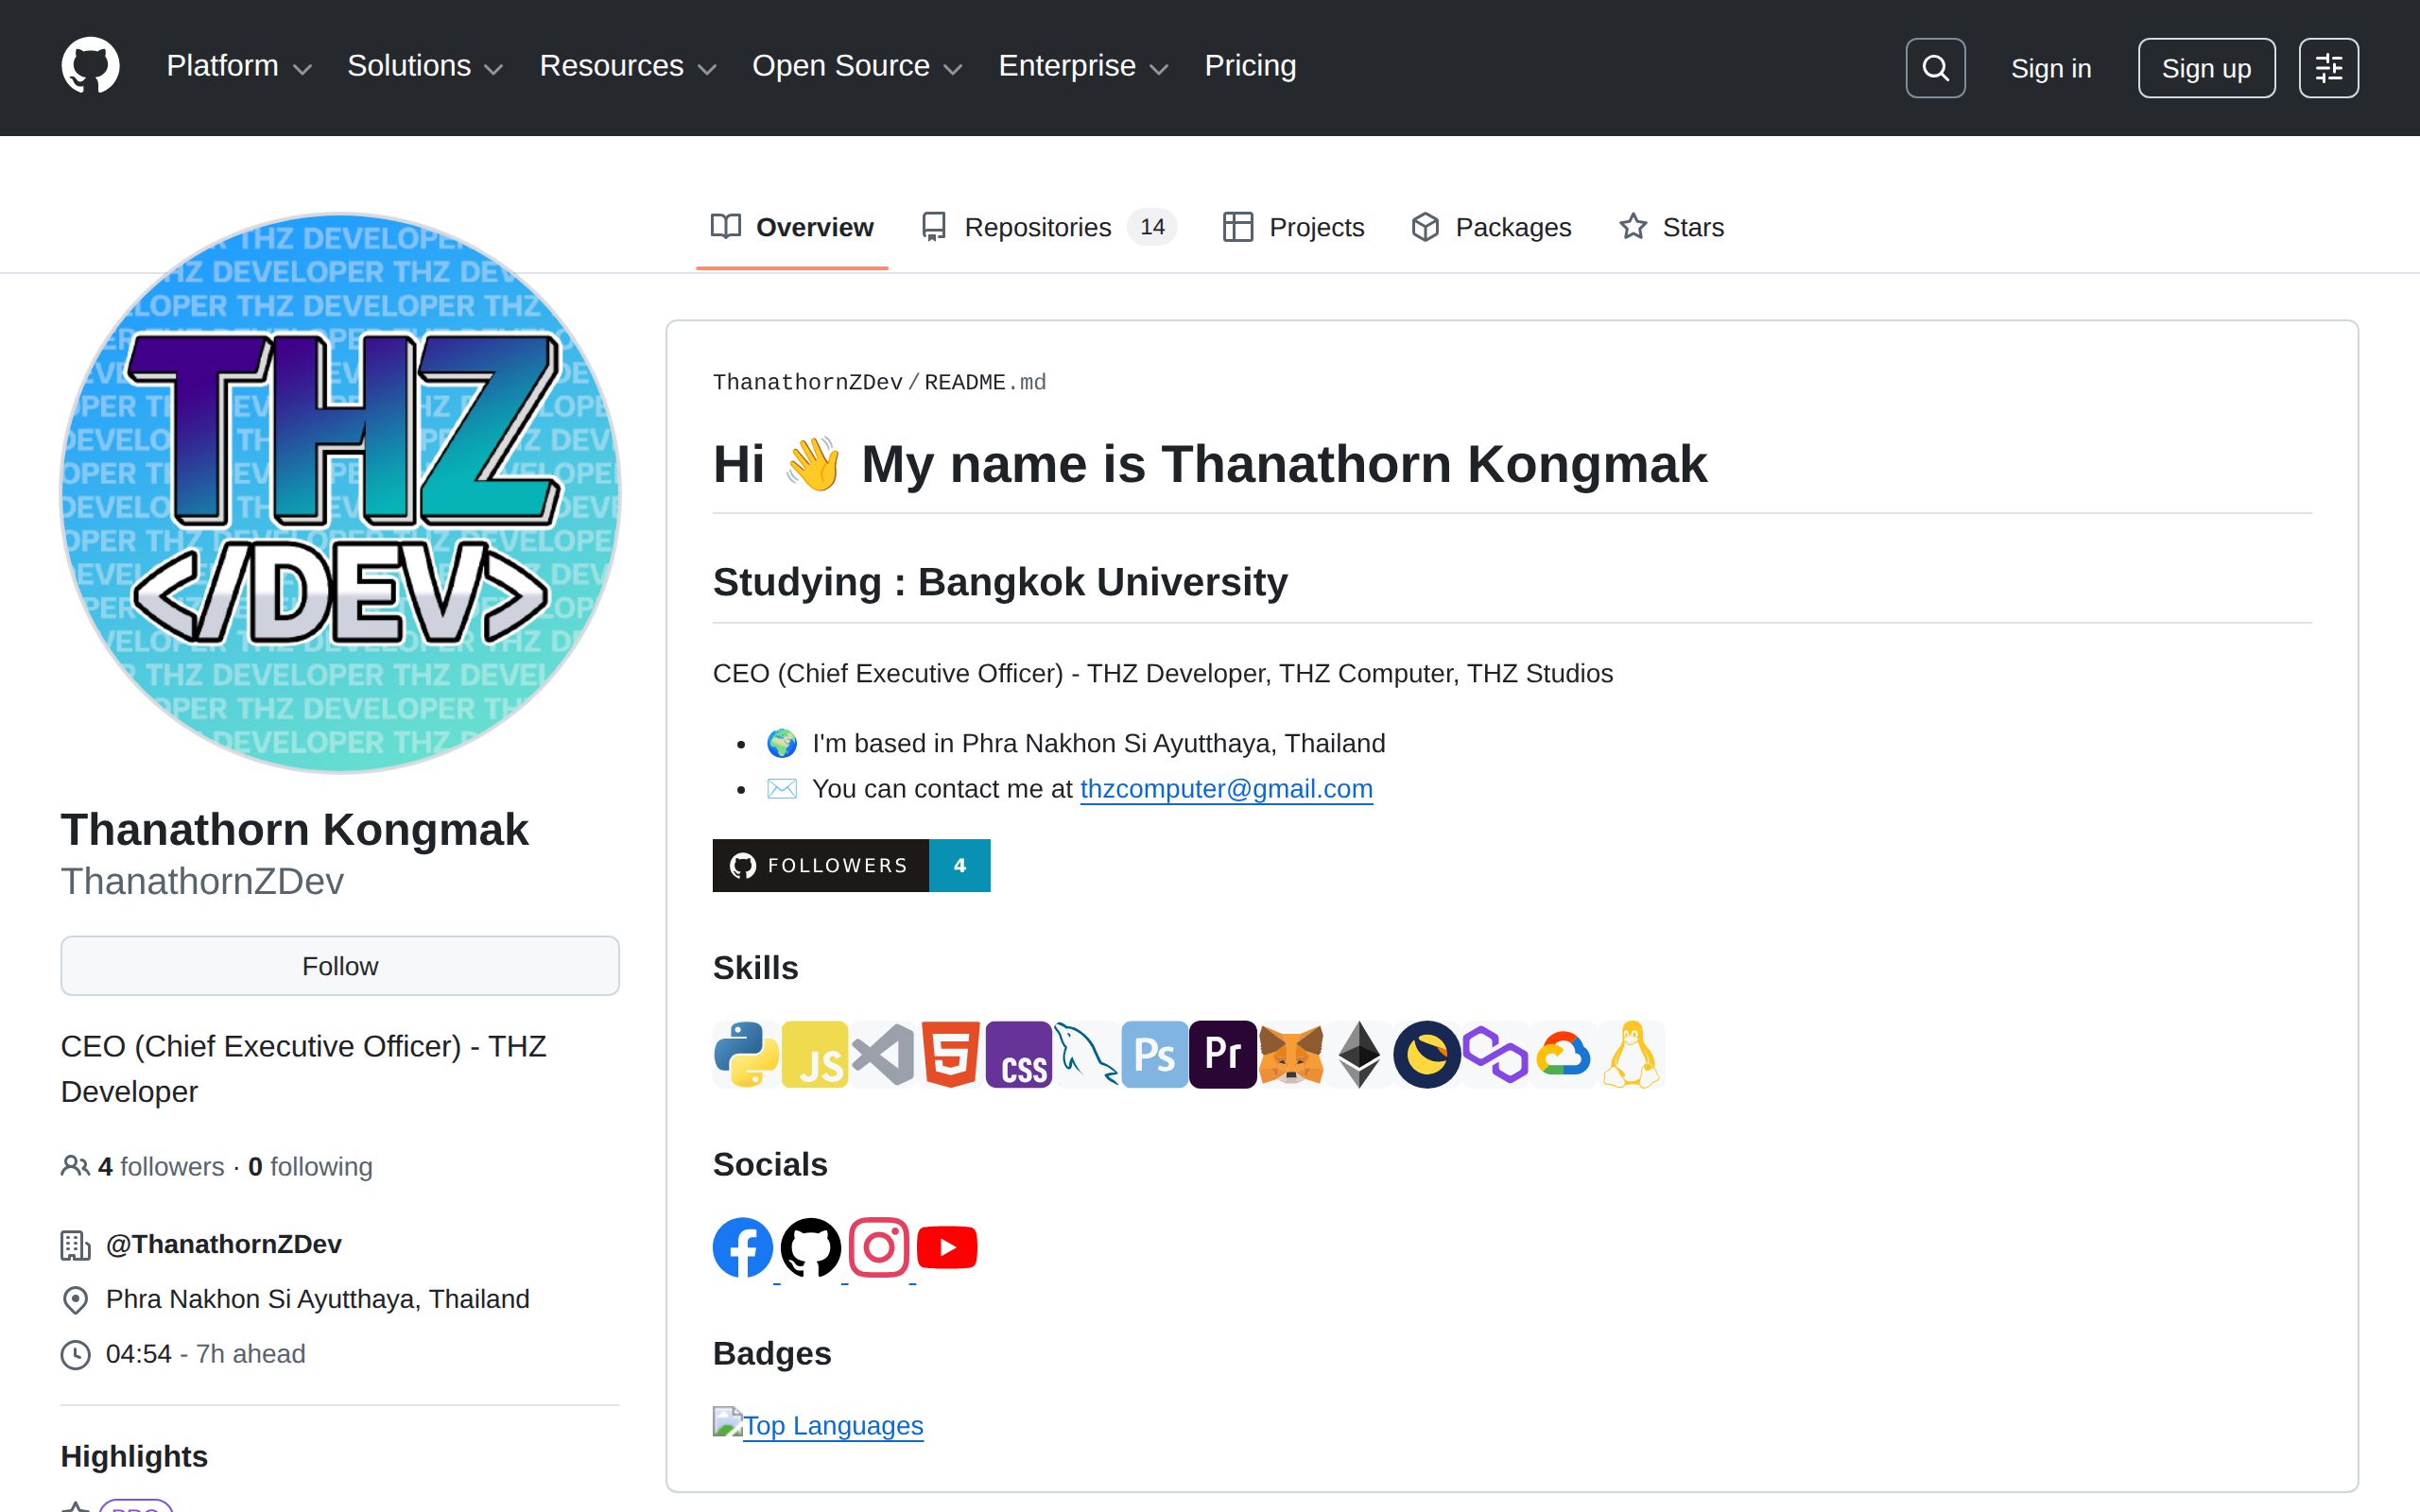Click the Photoshop skill icon
The height and width of the screenshot is (1512, 2420).
(1154, 1054)
